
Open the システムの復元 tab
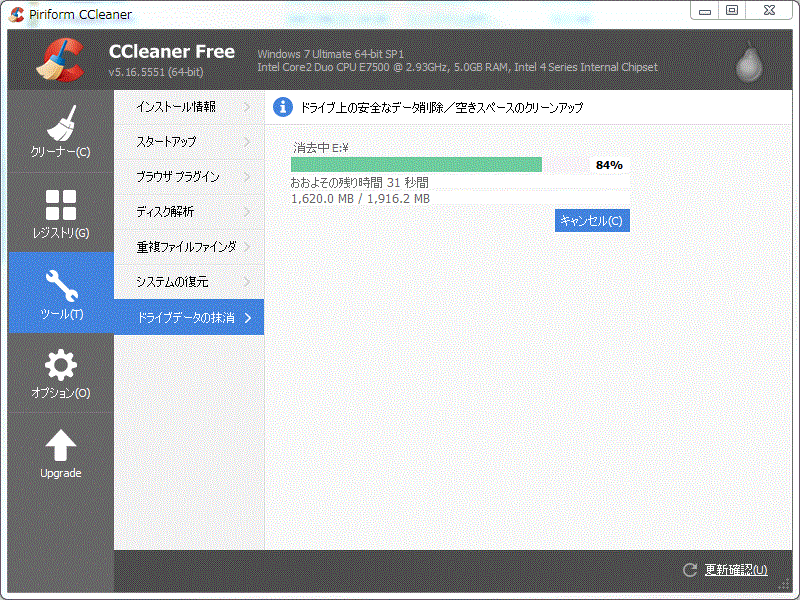point(189,282)
